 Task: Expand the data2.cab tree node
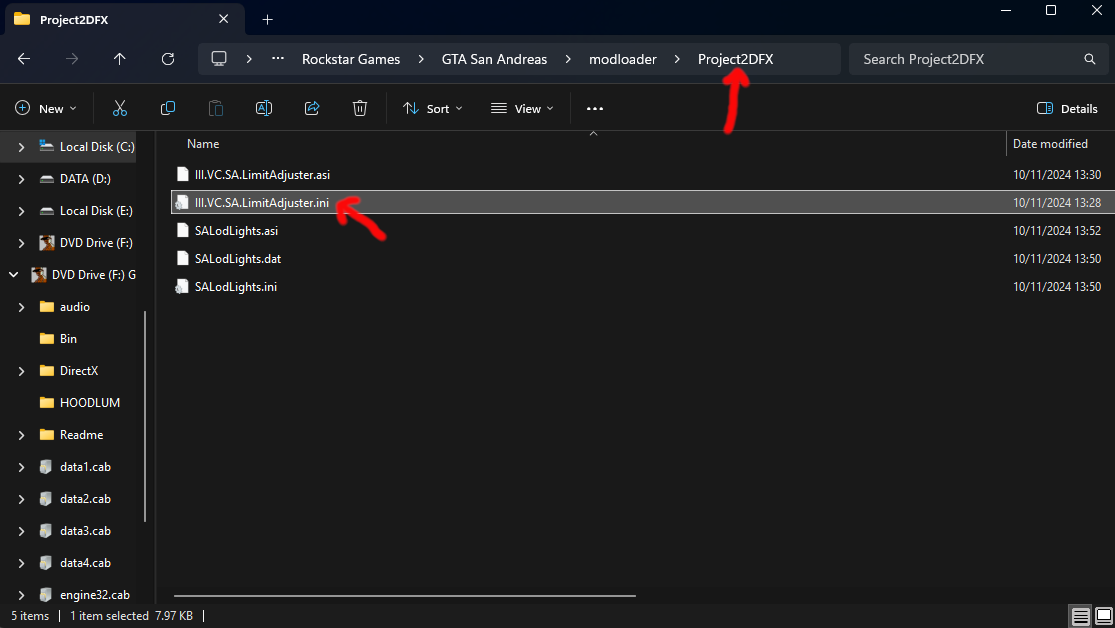point(21,499)
